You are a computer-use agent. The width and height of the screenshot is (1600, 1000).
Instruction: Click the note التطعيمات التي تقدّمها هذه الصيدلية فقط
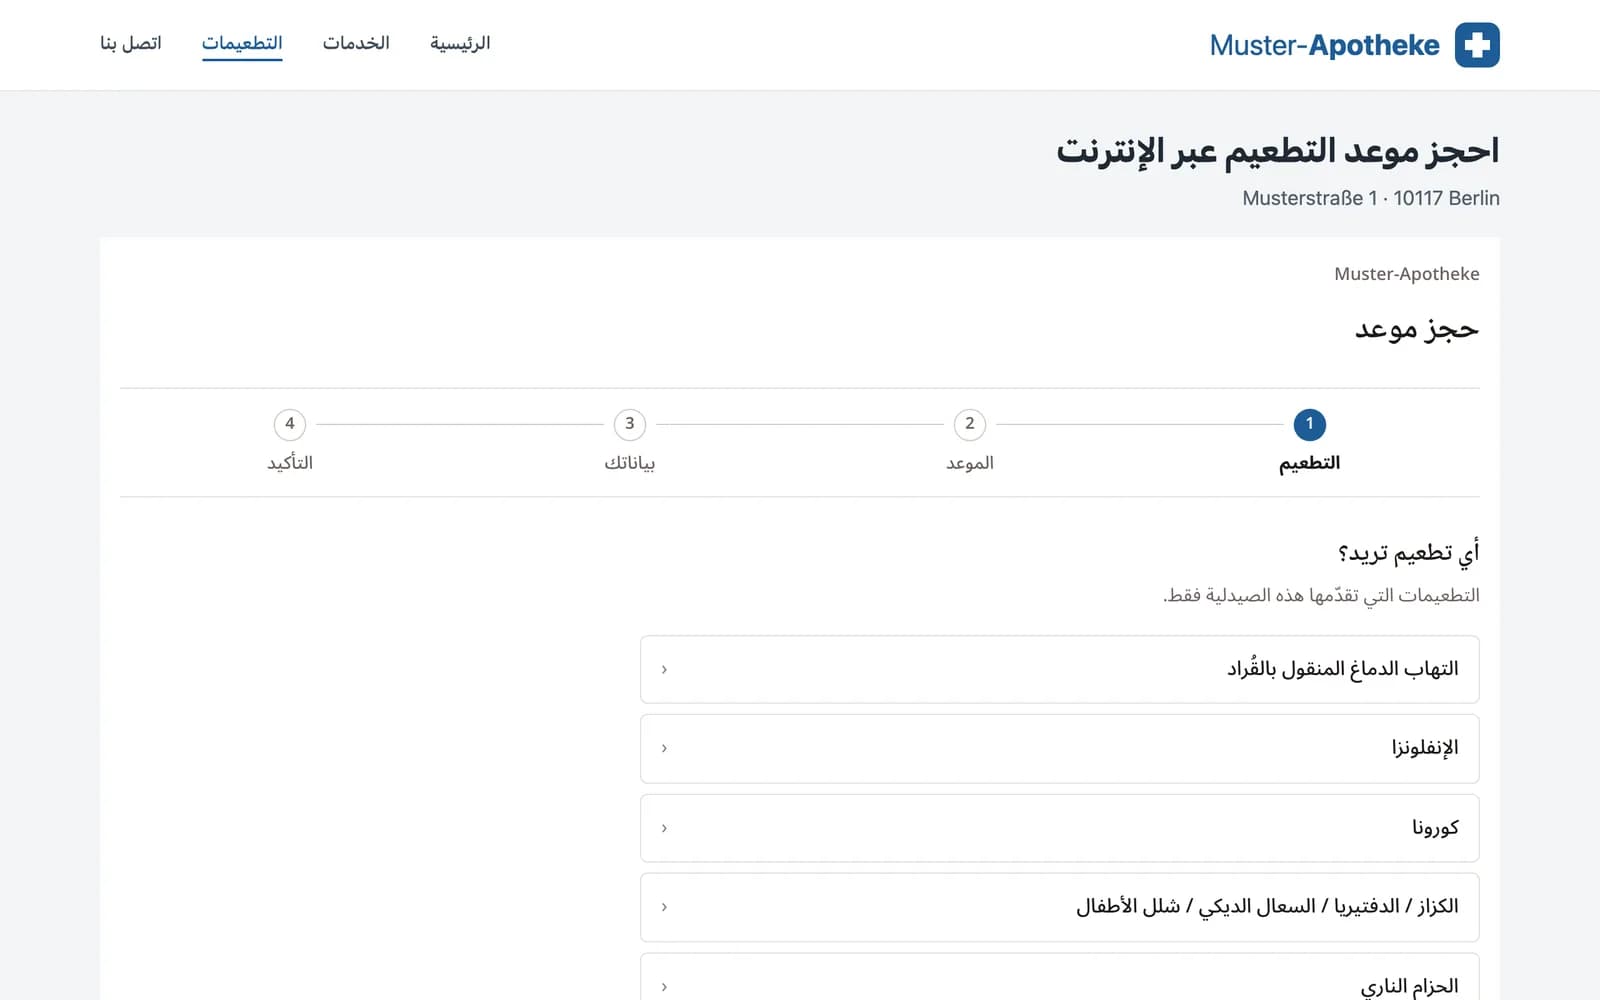click(1321, 595)
